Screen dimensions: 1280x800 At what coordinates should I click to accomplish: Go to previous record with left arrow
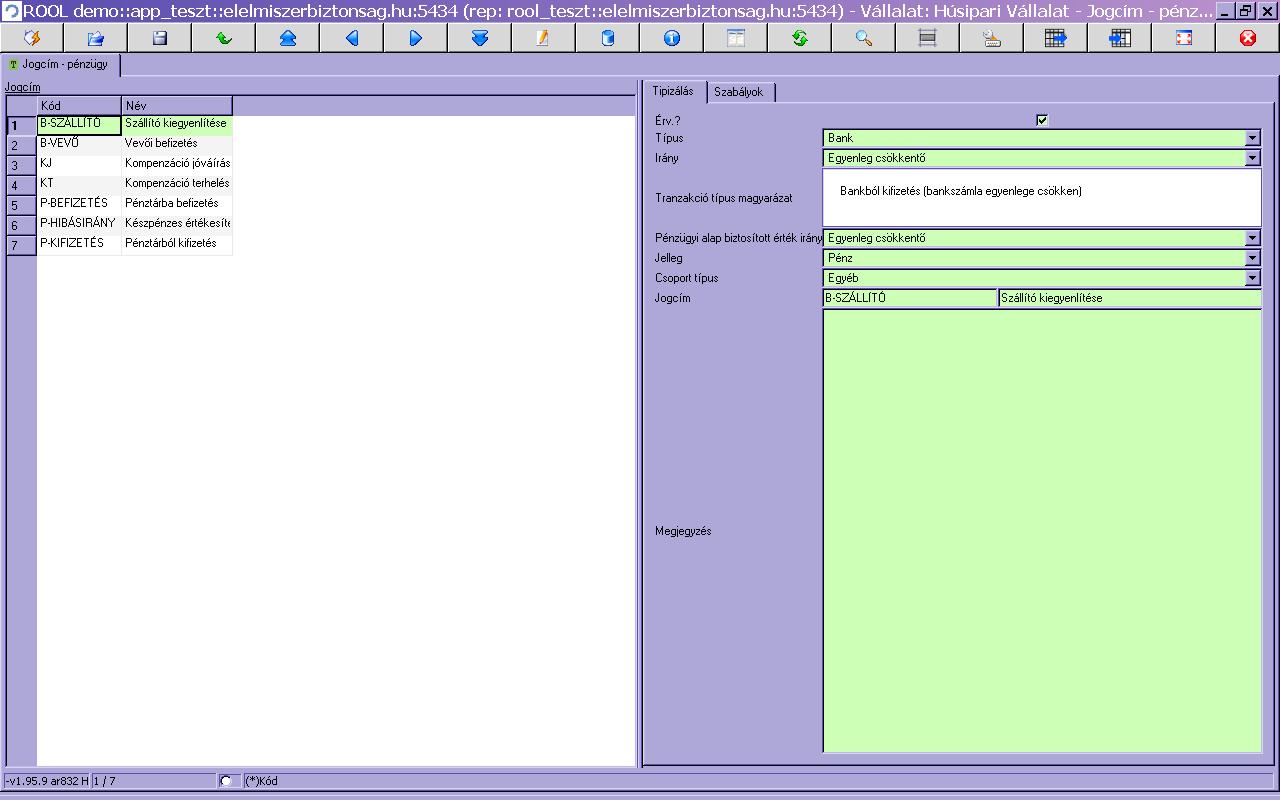[351, 38]
